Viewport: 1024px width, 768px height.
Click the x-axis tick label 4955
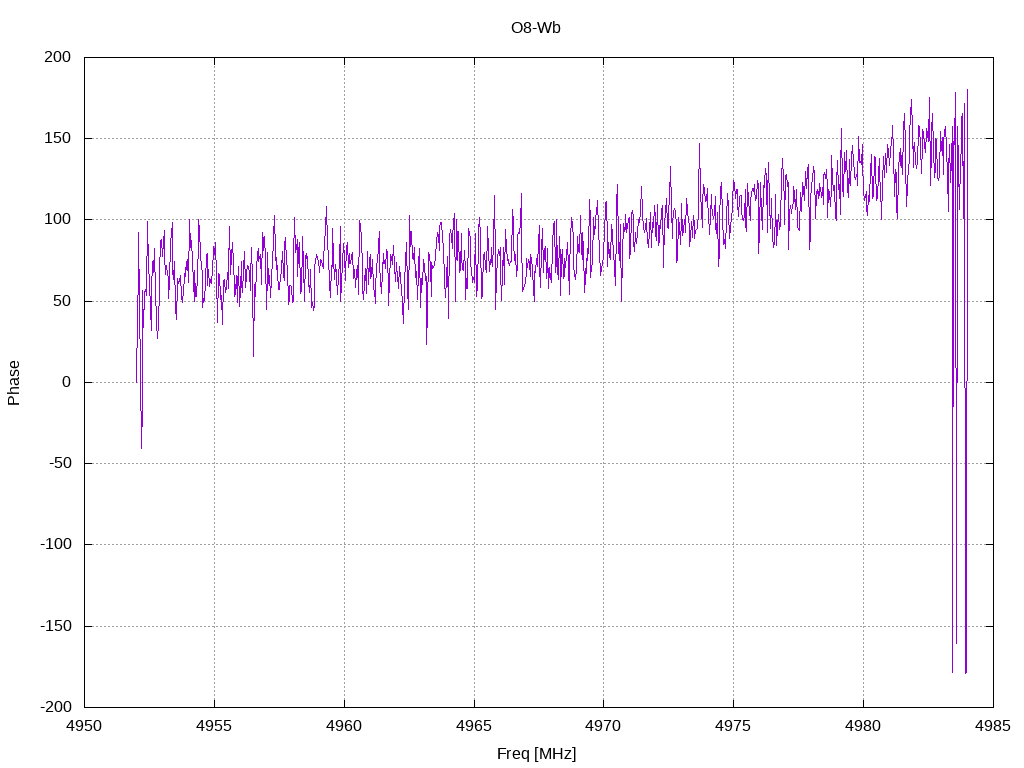(x=214, y=726)
